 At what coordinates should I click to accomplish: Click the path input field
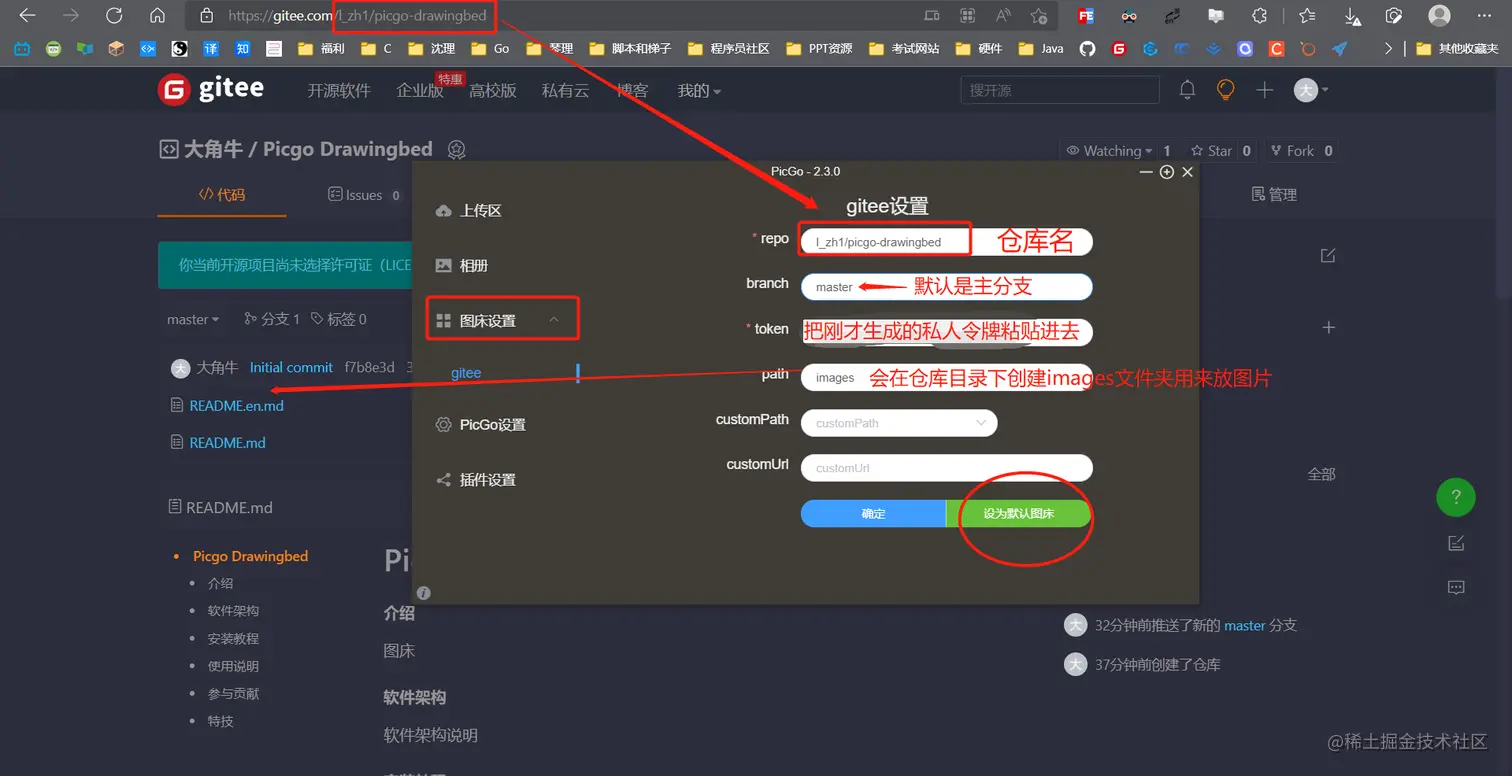[946, 377]
